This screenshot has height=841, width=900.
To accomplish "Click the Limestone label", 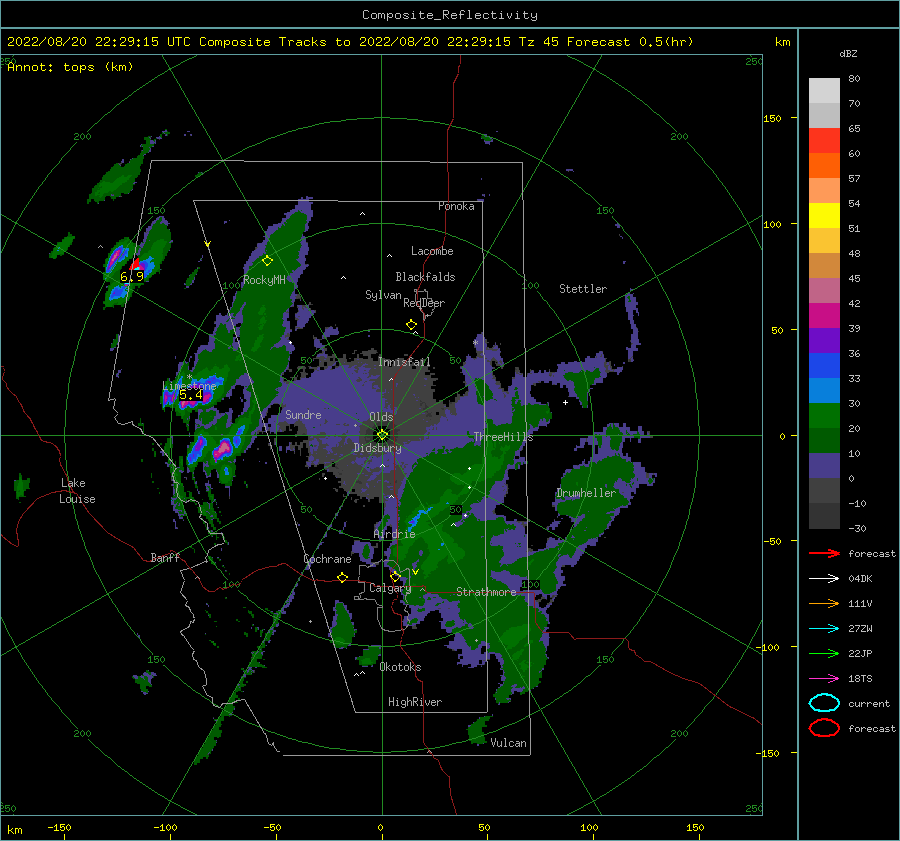I will click(x=189, y=386).
